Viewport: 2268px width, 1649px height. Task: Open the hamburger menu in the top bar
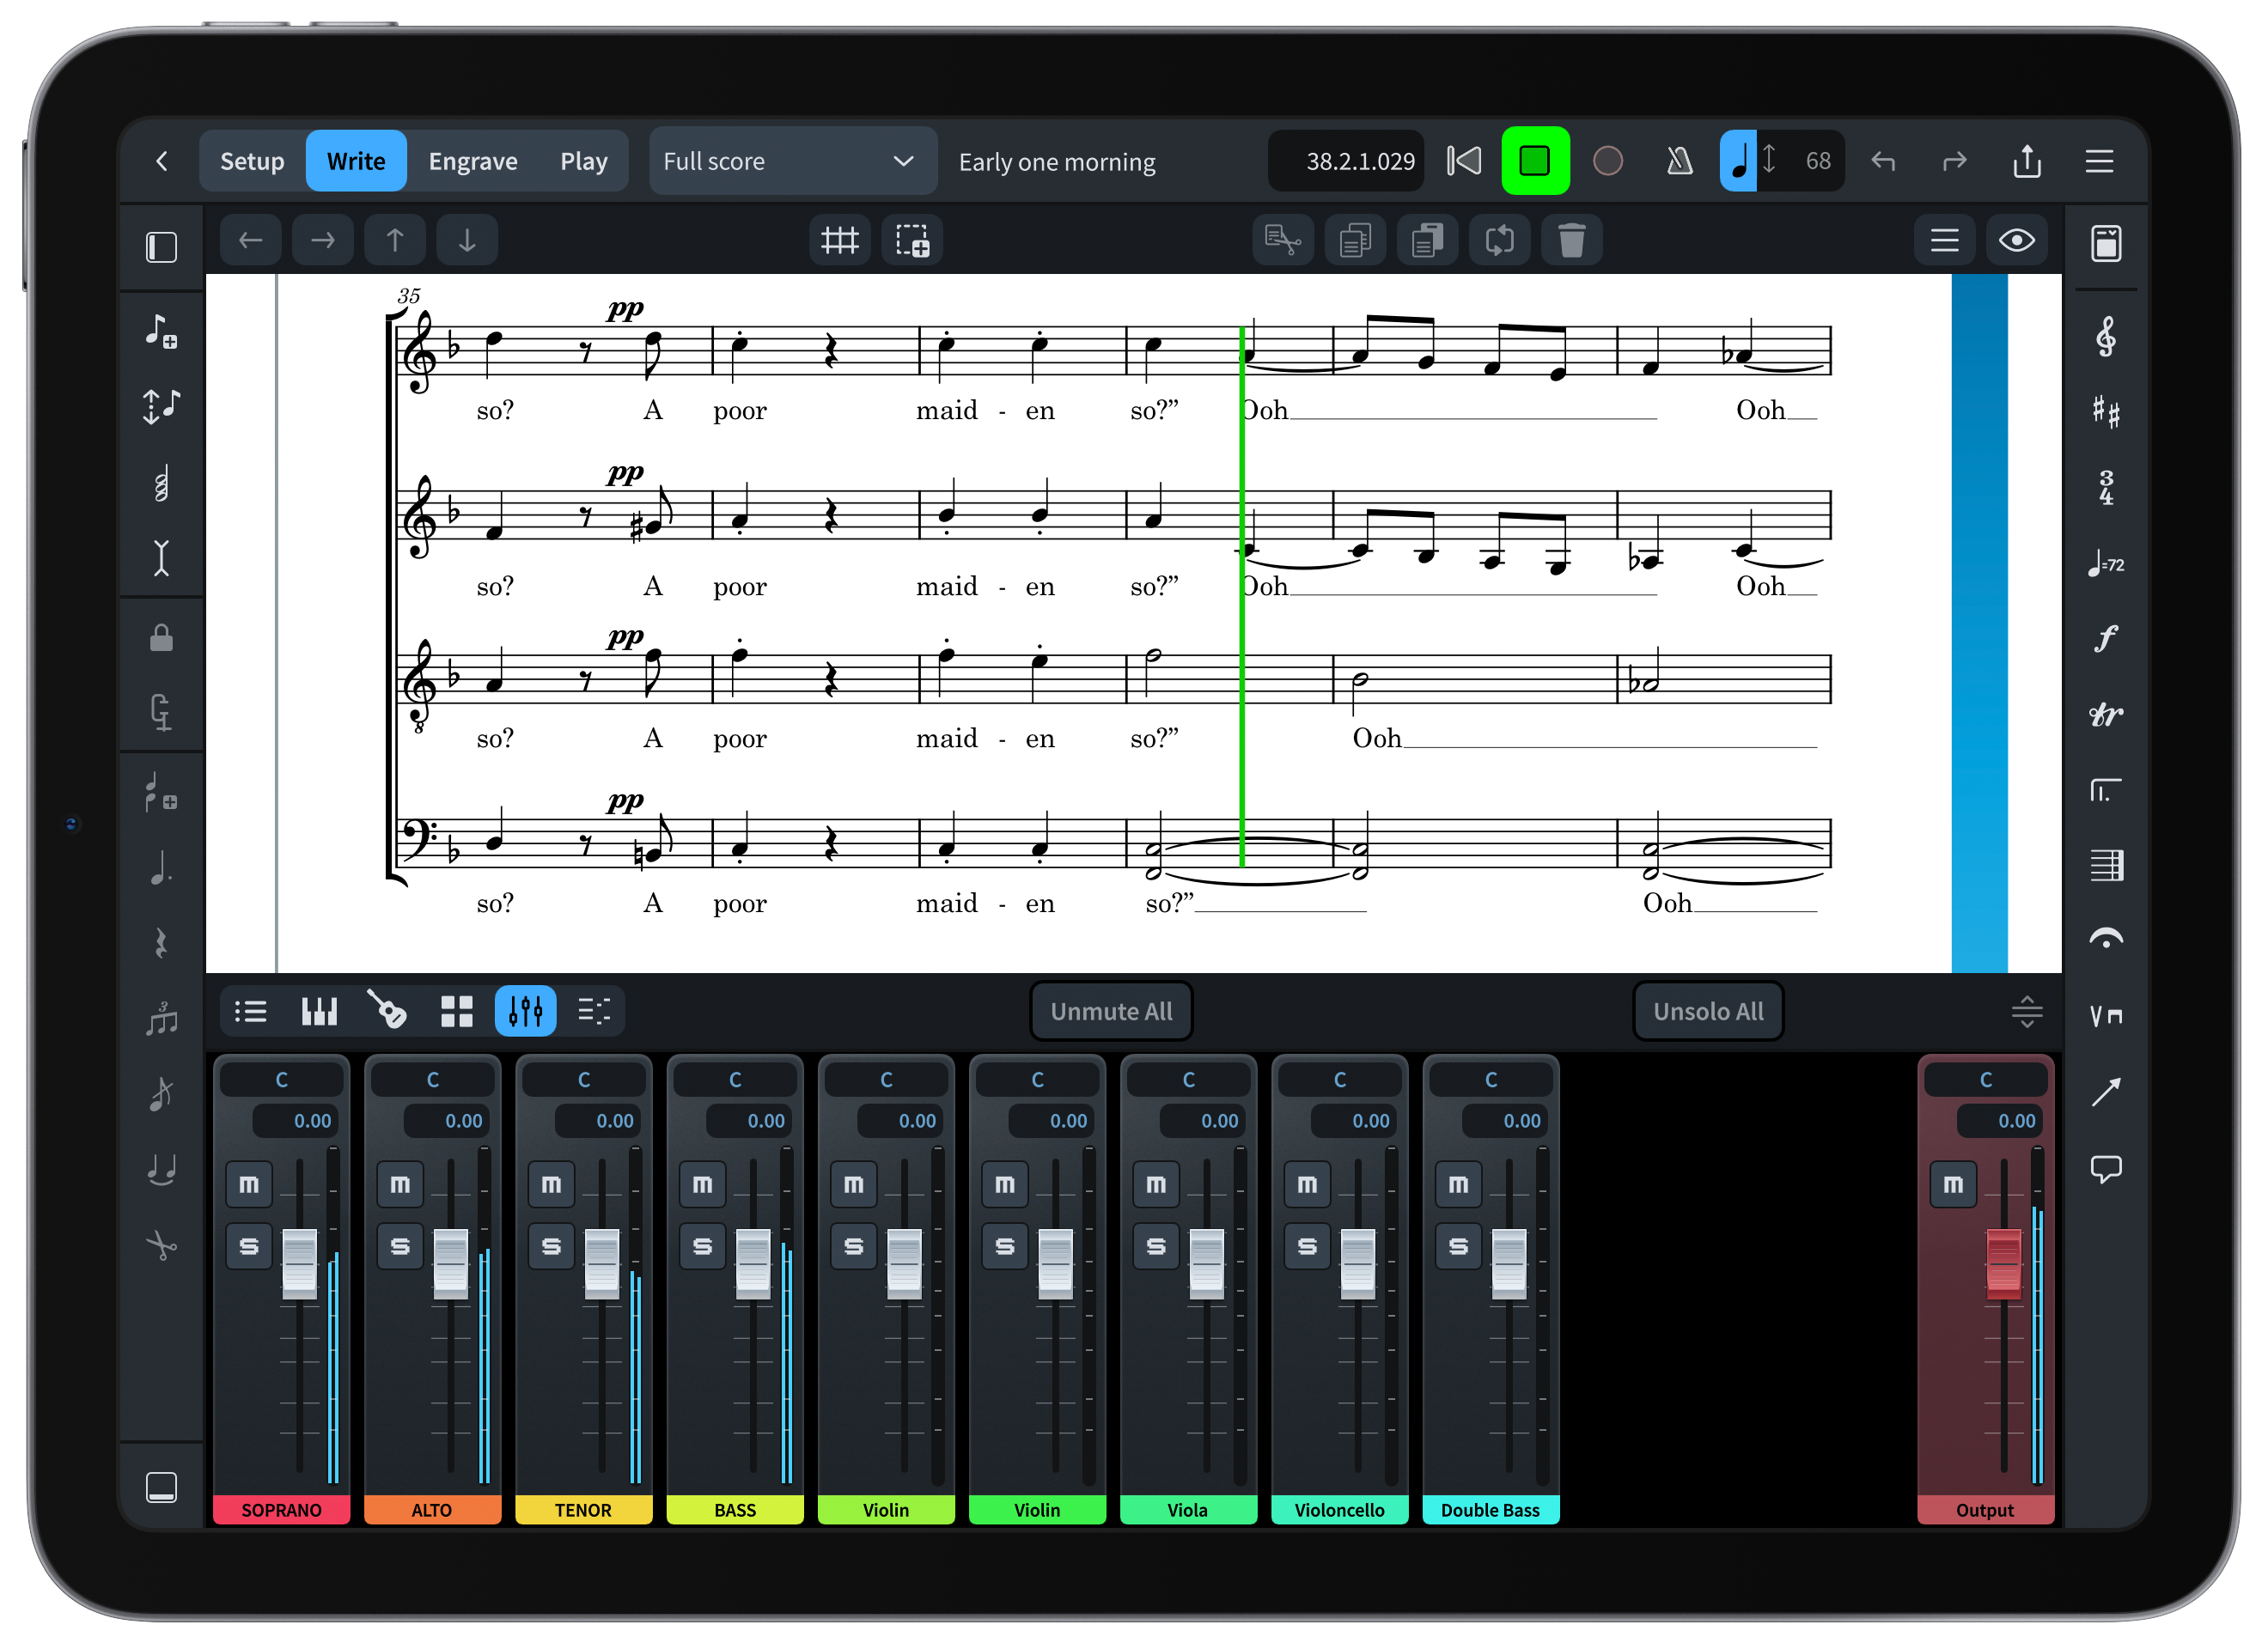tap(2099, 161)
